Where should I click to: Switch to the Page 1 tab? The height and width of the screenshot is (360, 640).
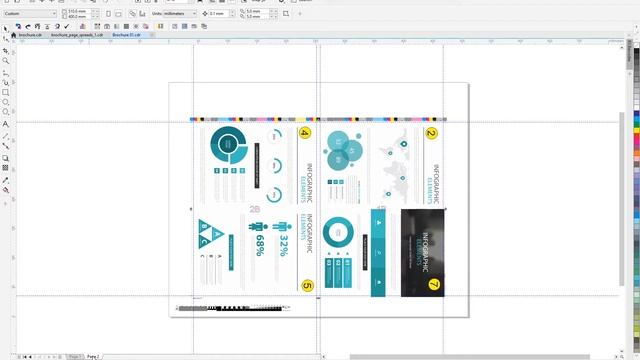[x=75, y=357]
